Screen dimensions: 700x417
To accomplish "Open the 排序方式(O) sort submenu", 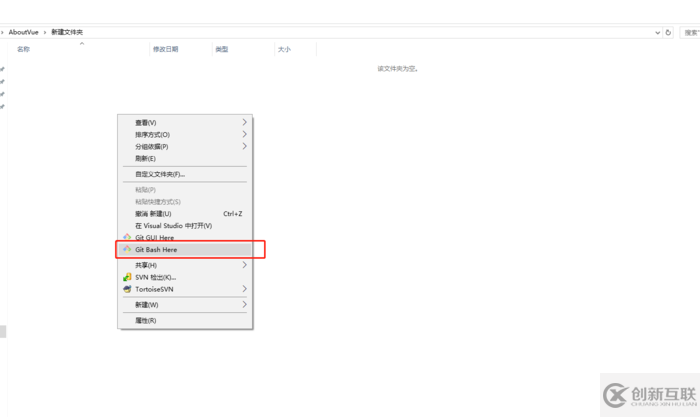I will pyautogui.click(x=185, y=135).
